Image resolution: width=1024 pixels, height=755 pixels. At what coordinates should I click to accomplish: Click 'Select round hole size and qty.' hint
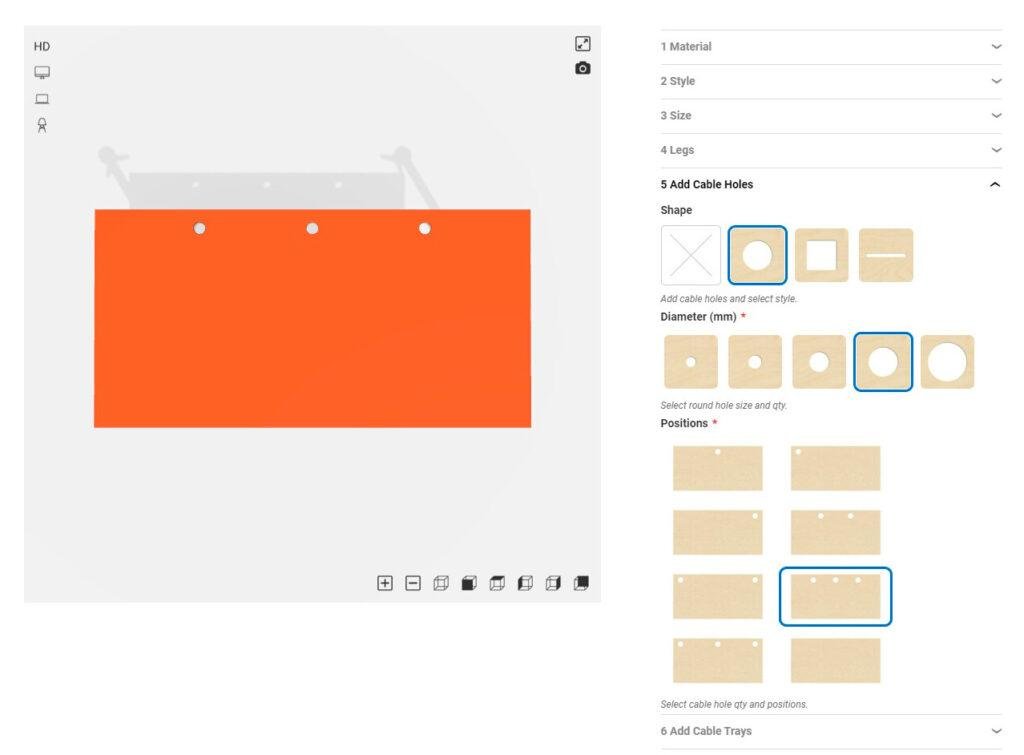click(x=724, y=405)
